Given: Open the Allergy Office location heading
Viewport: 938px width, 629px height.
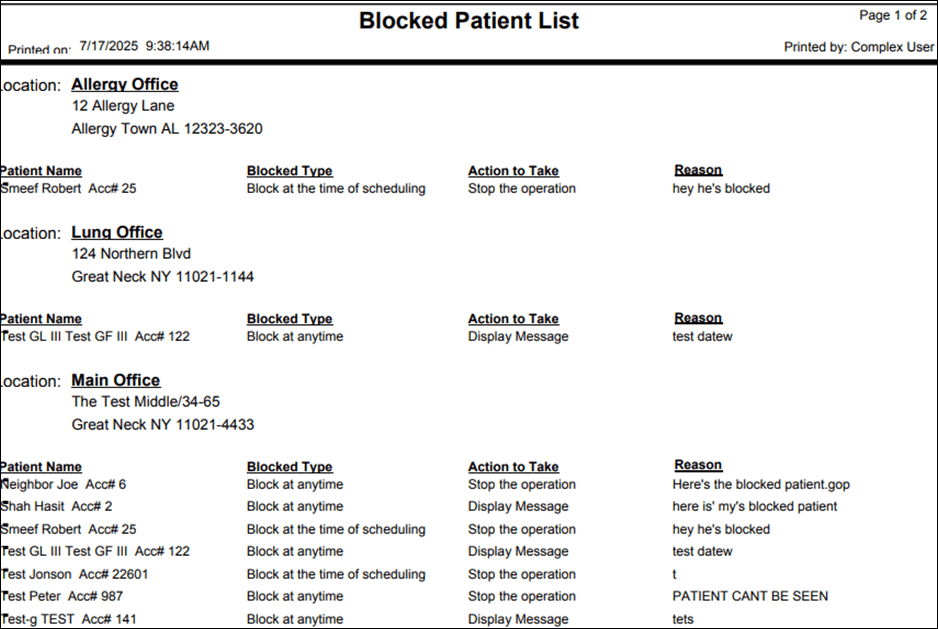Looking at the screenshot, I should coord(124,85).
